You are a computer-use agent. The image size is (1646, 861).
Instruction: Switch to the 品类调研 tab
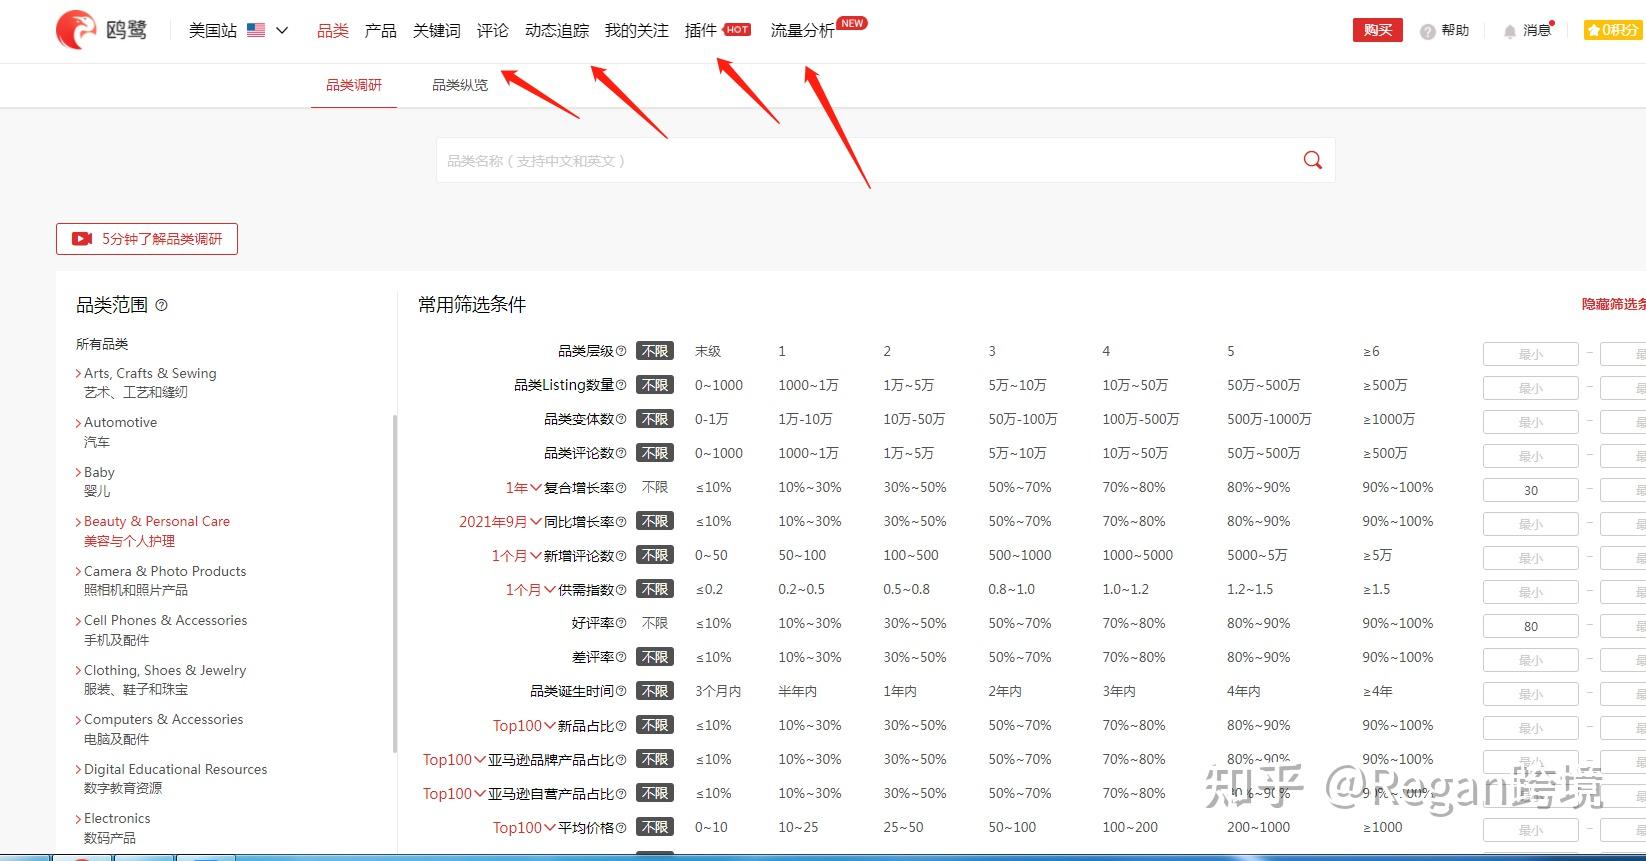coord(354,85)
